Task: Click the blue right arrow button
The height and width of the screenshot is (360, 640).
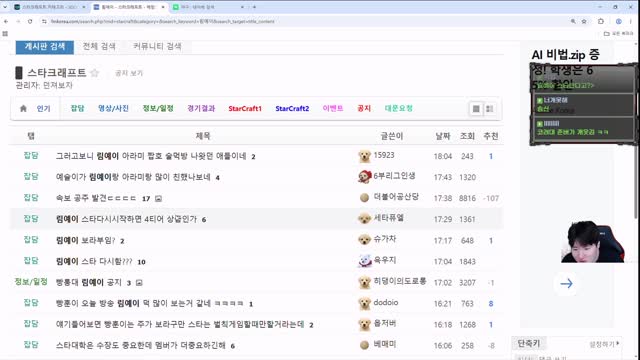Action: (566, 283)
